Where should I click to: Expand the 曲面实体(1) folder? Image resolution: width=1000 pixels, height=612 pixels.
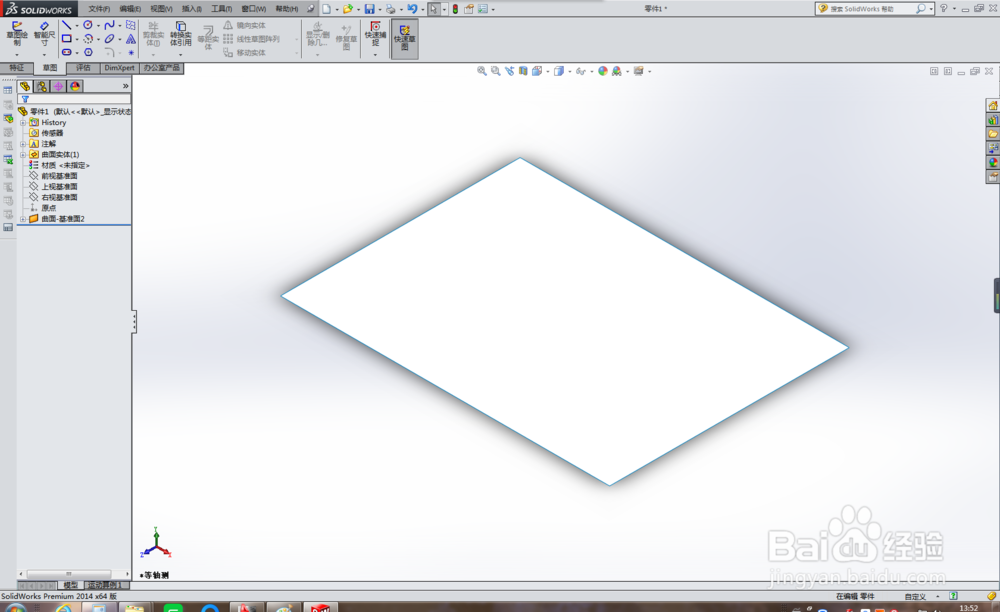click(x=23, y=155)
